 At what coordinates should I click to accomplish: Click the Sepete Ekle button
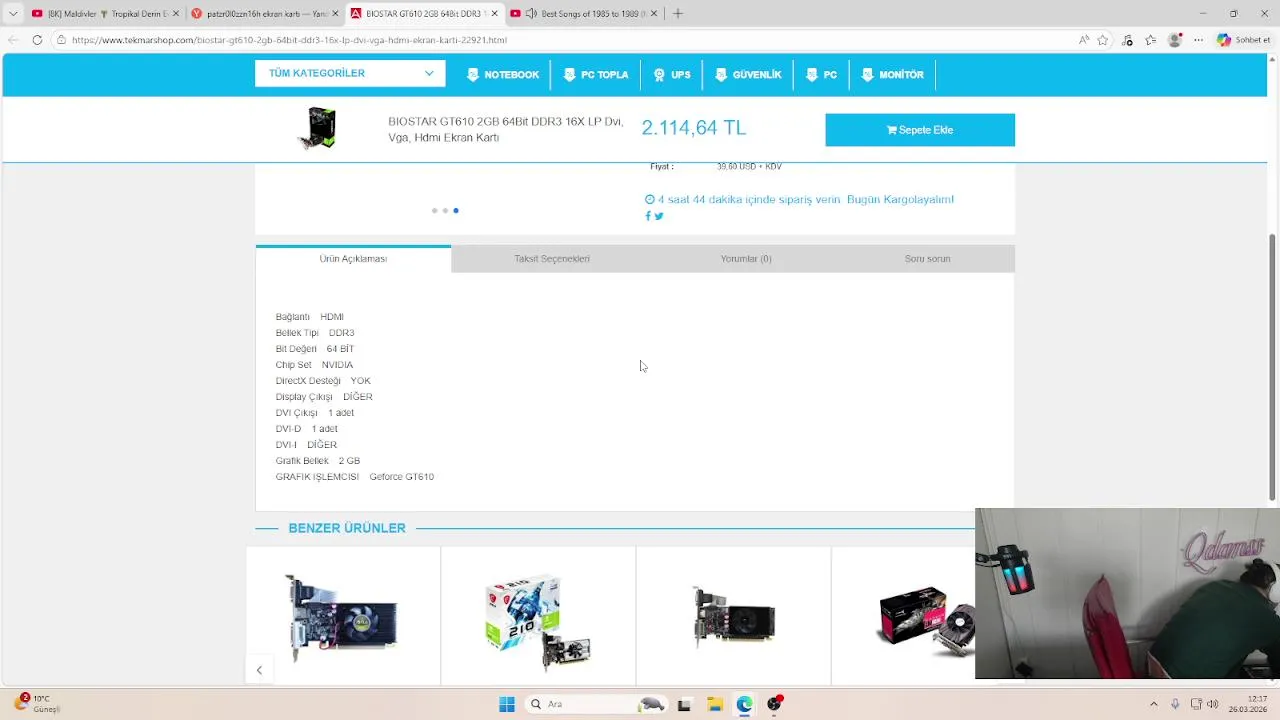pyautogui.click(x=920, y=130)
